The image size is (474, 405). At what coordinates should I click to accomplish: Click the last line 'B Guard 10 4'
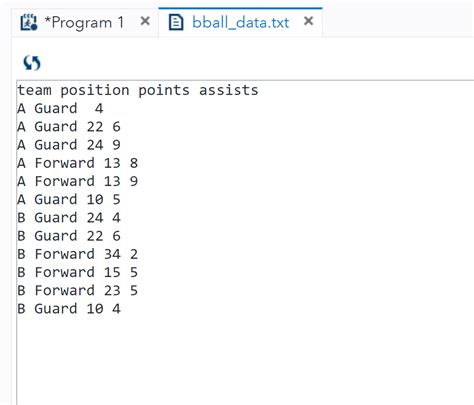point(69,309)
